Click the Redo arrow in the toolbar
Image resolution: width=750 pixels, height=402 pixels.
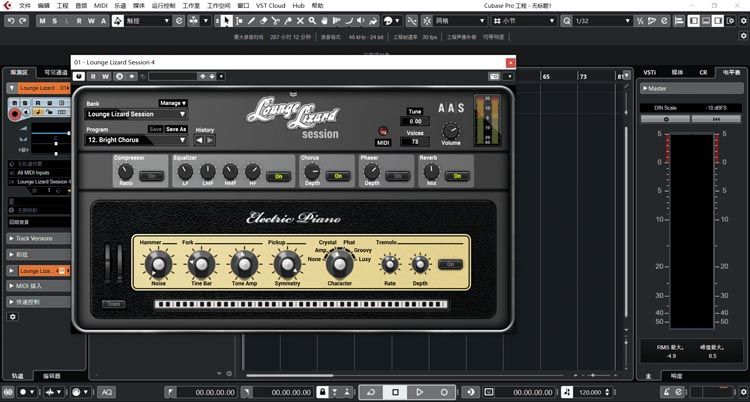point(22,21)
